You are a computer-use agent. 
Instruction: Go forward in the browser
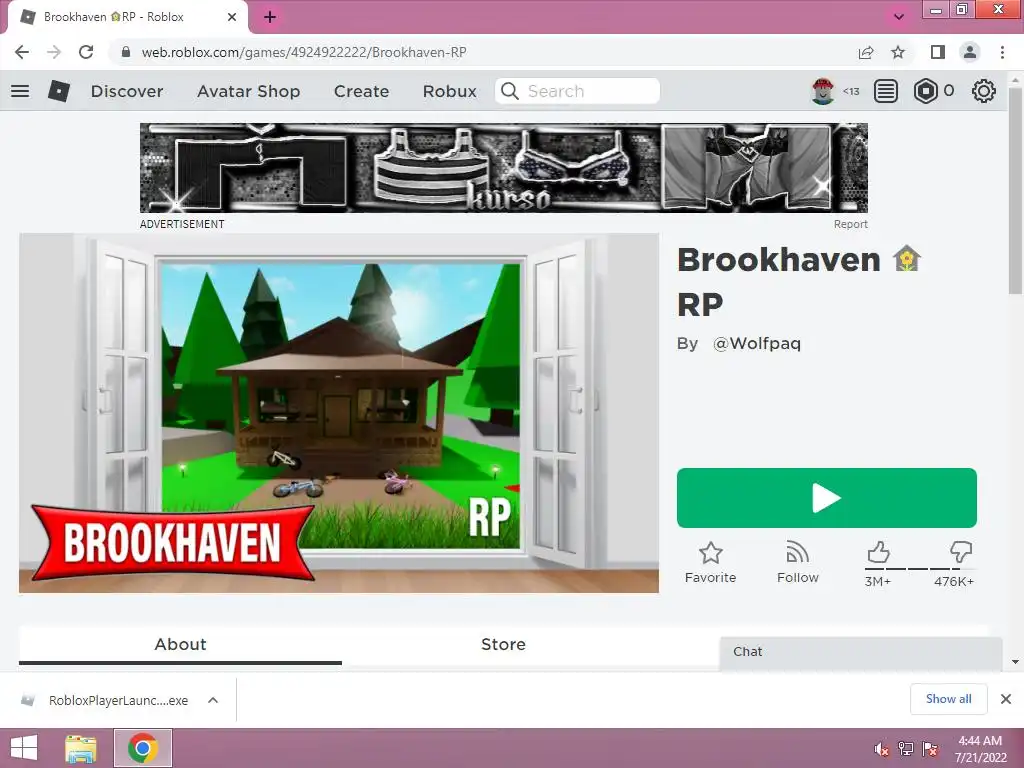point(54,52)
